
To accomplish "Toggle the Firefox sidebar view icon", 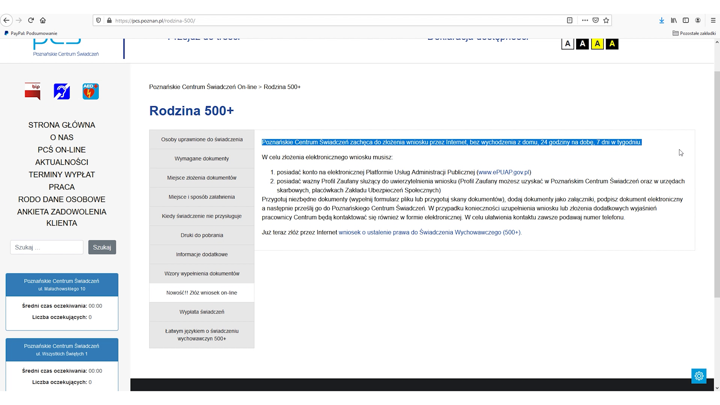I will pyautogui.click(x=685, y=20).
